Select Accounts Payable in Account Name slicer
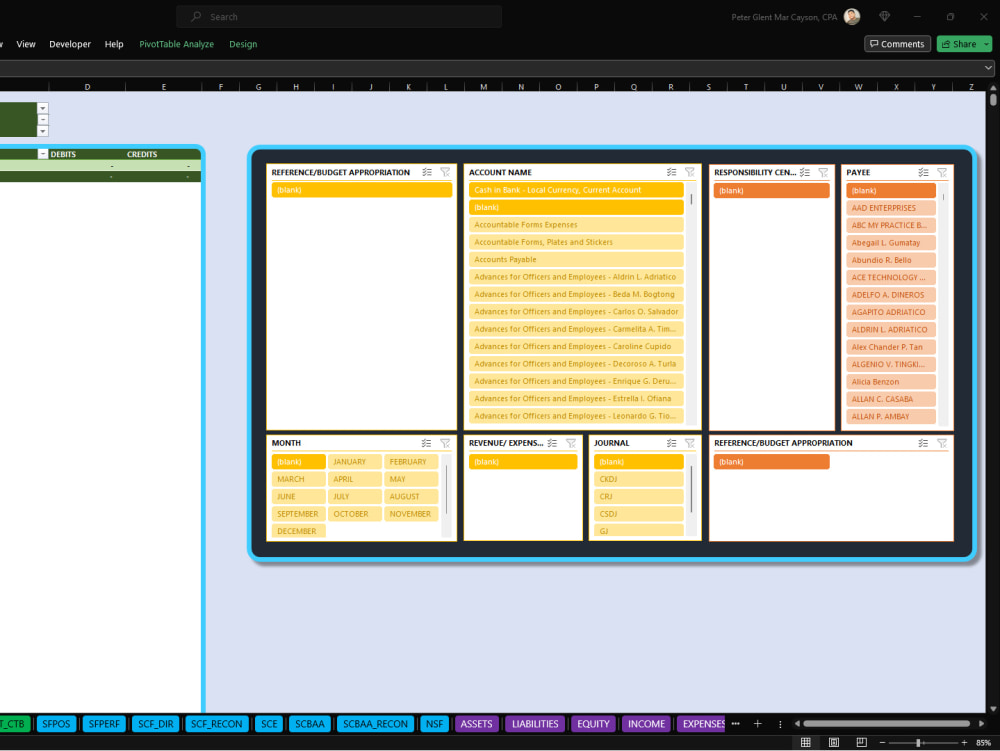Viewport: 1000px width, 751px height. [576, 259]
